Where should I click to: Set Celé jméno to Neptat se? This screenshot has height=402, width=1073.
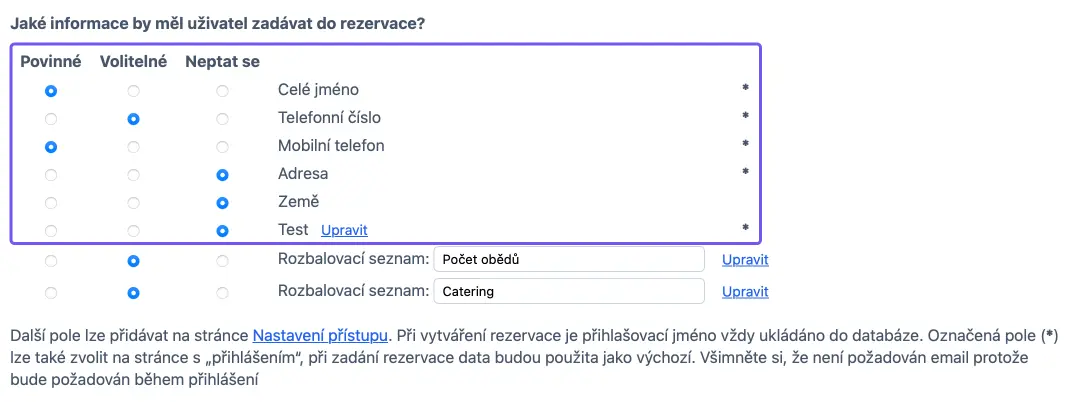[222, 91]
